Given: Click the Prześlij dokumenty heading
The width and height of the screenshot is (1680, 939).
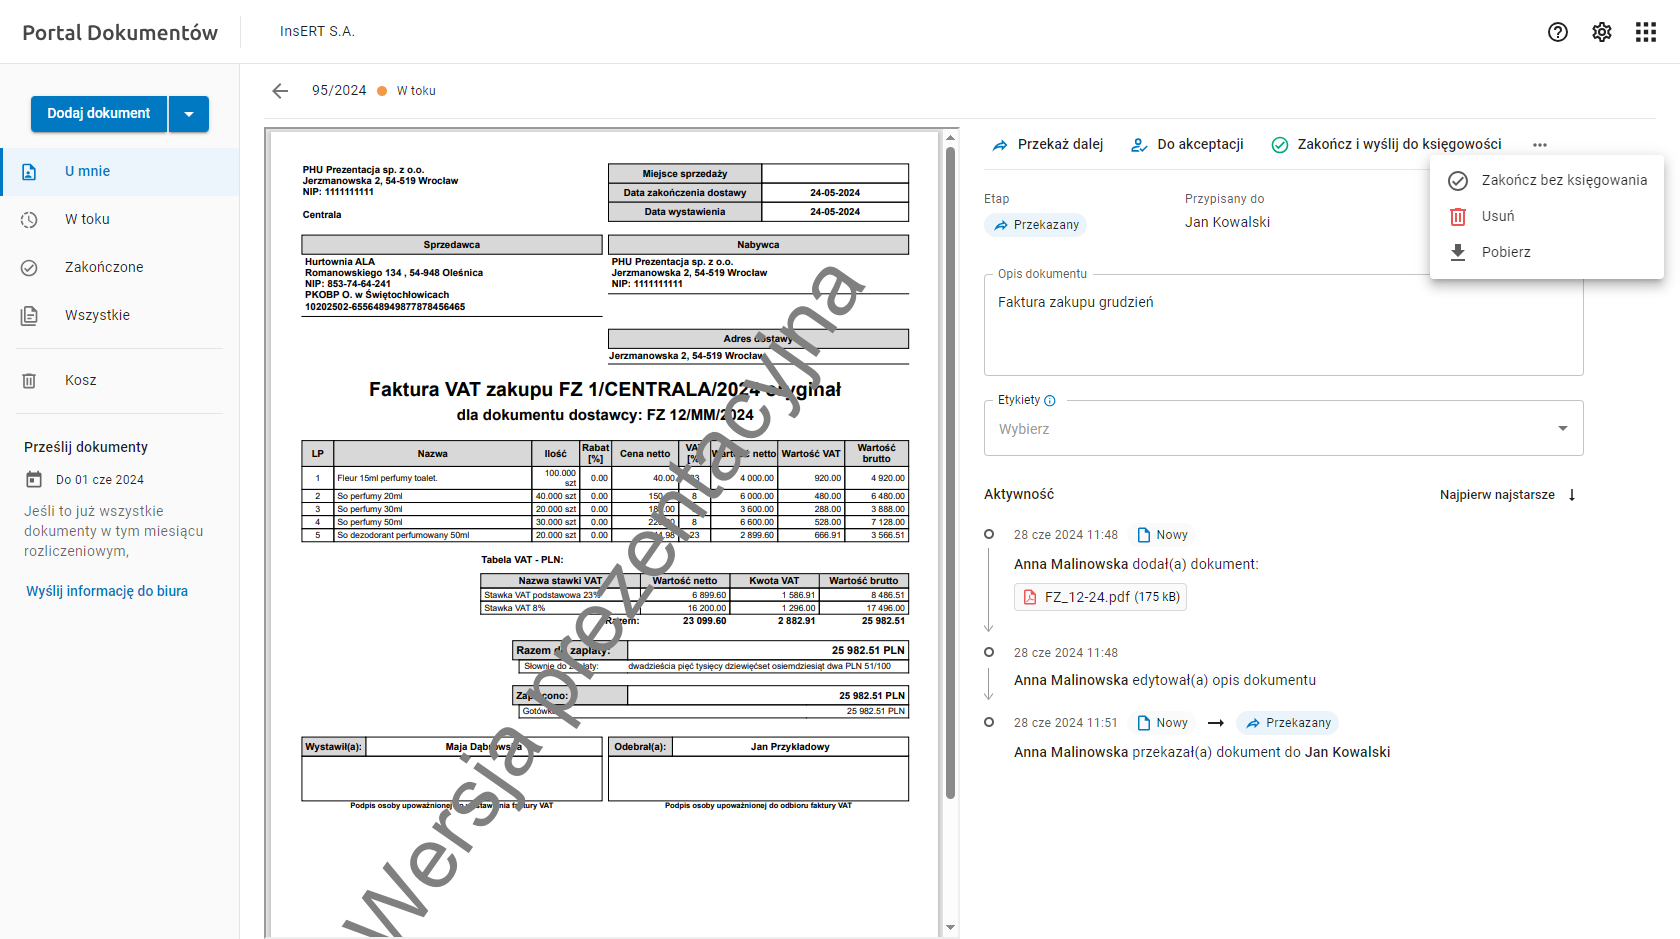Looking at the screenshot, I should click(86, 447).
